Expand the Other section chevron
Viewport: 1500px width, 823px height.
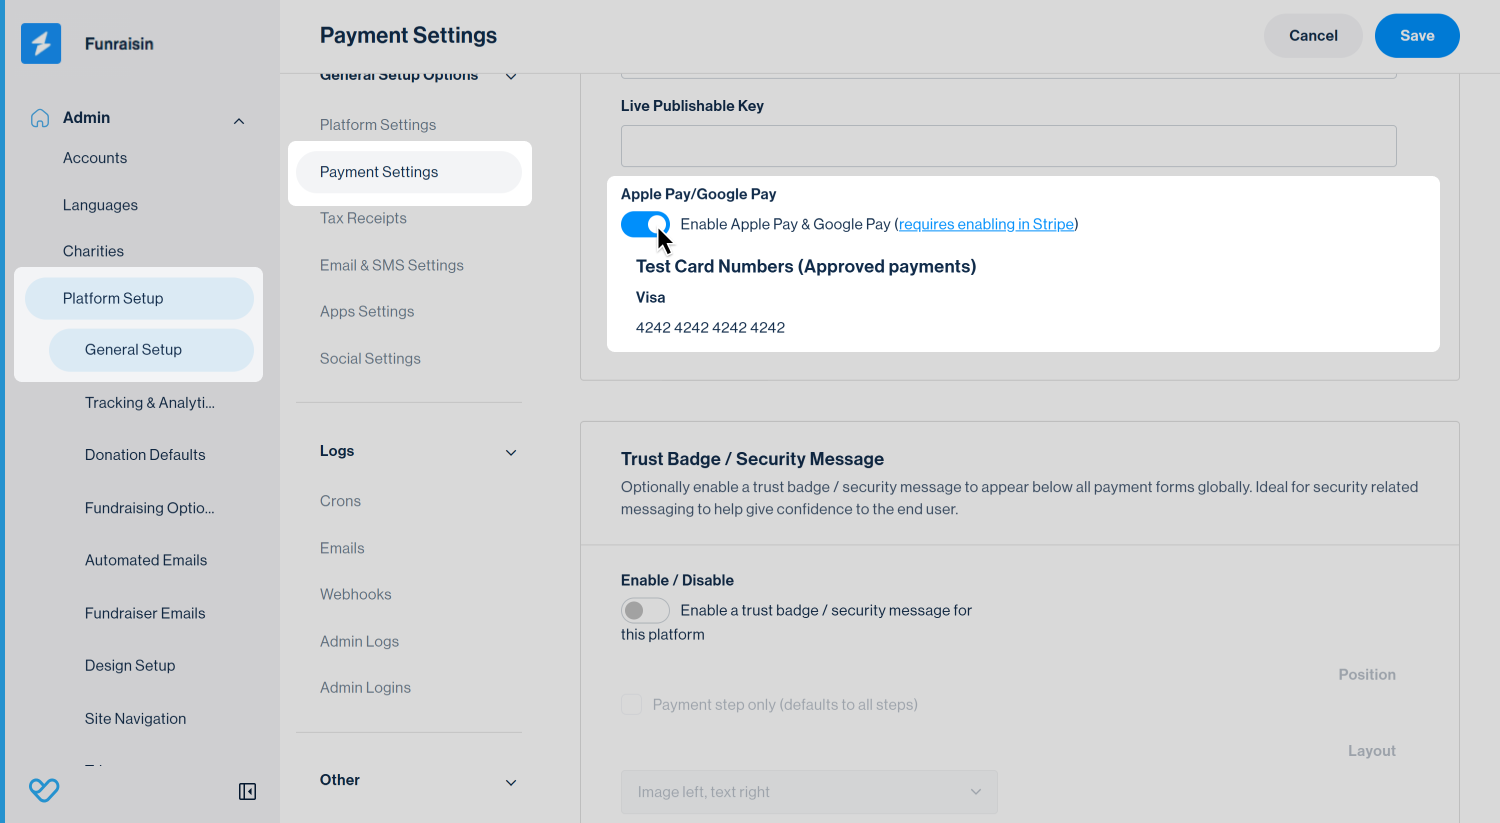(511, 782)
